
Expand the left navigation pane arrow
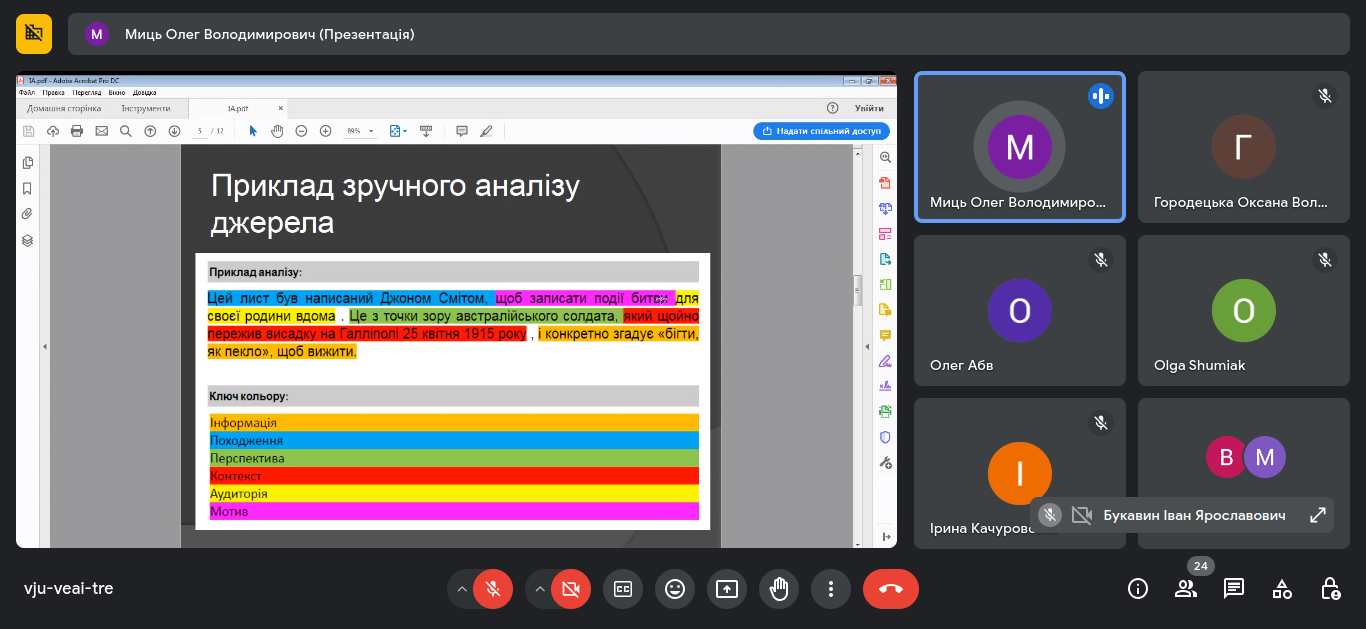[43, 347]
